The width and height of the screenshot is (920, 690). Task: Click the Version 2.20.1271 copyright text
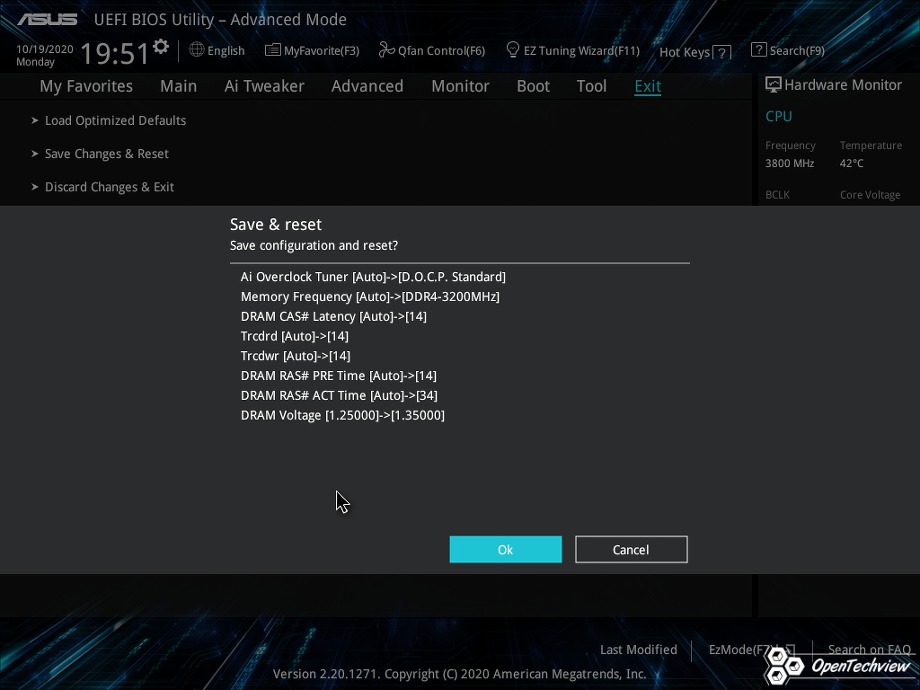click(459, 674)
